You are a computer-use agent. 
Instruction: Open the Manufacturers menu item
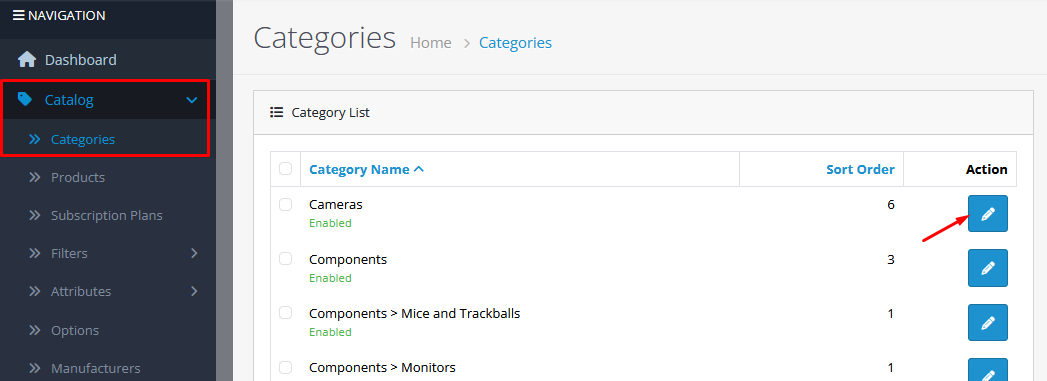tap(95, 368)
